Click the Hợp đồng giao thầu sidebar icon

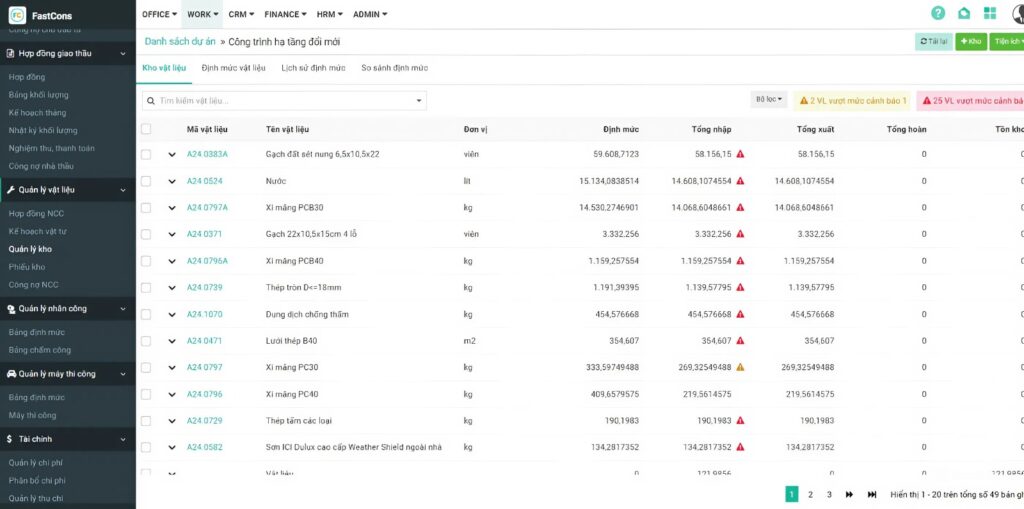[x=11, y=54]
